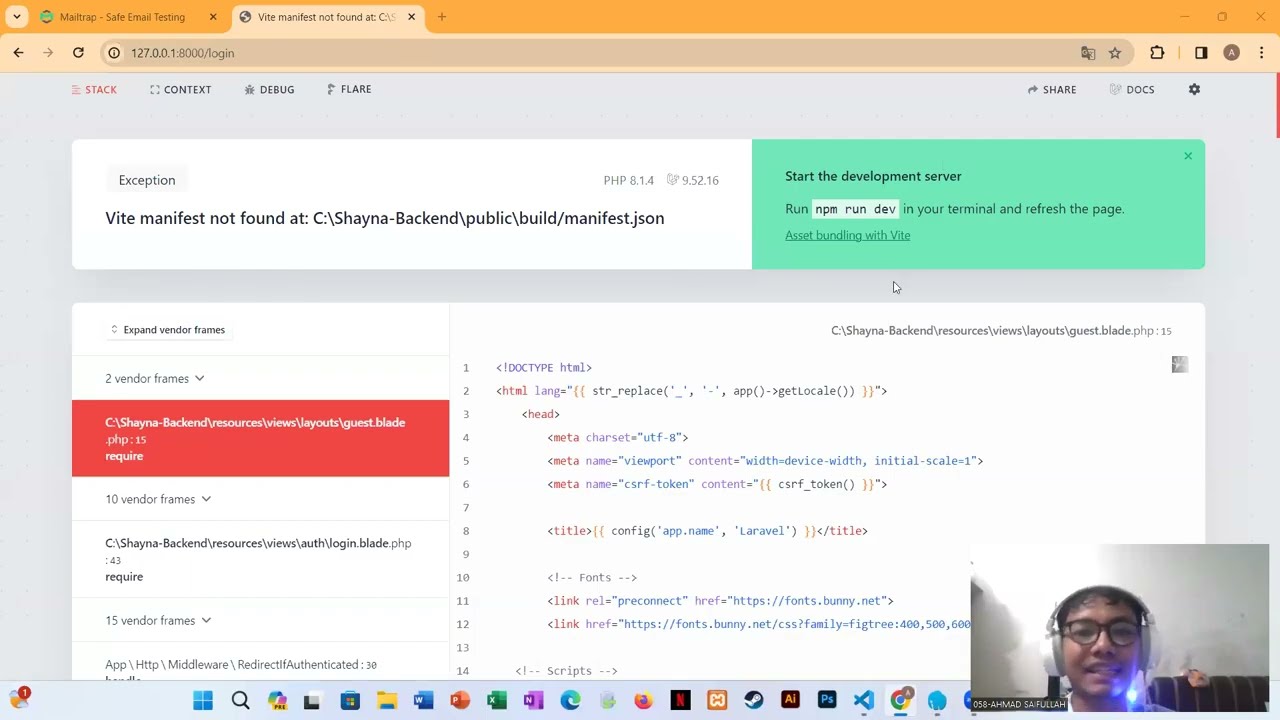
Task: Launch PowerPoint from the taskbar
Action: [460, 700]
